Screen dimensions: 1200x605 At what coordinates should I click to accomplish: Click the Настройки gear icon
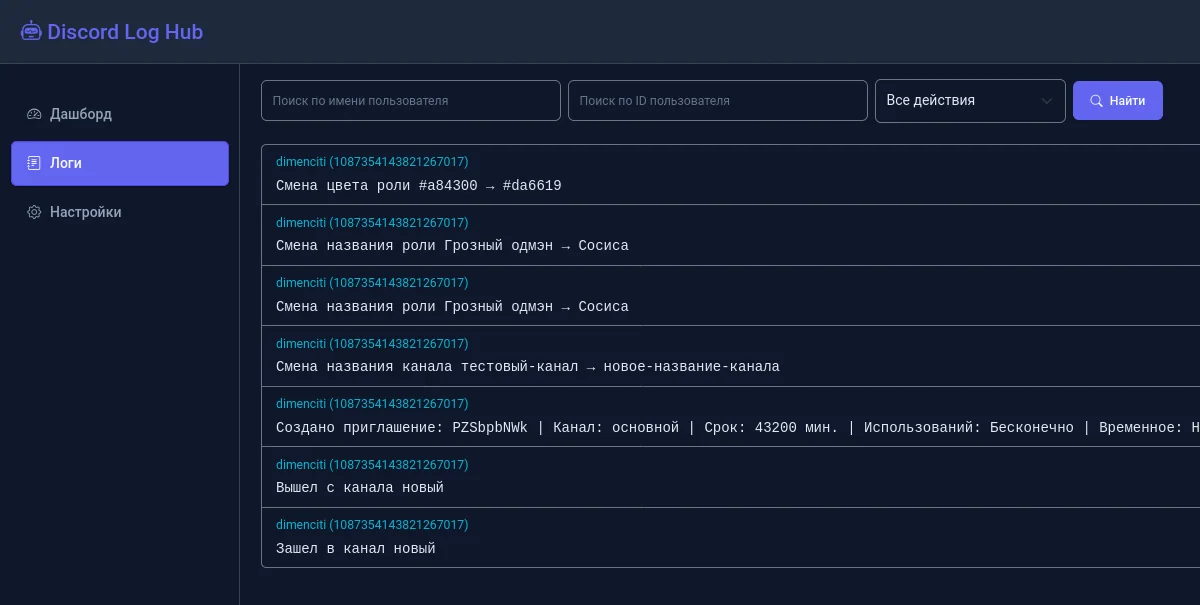point(34,212)
